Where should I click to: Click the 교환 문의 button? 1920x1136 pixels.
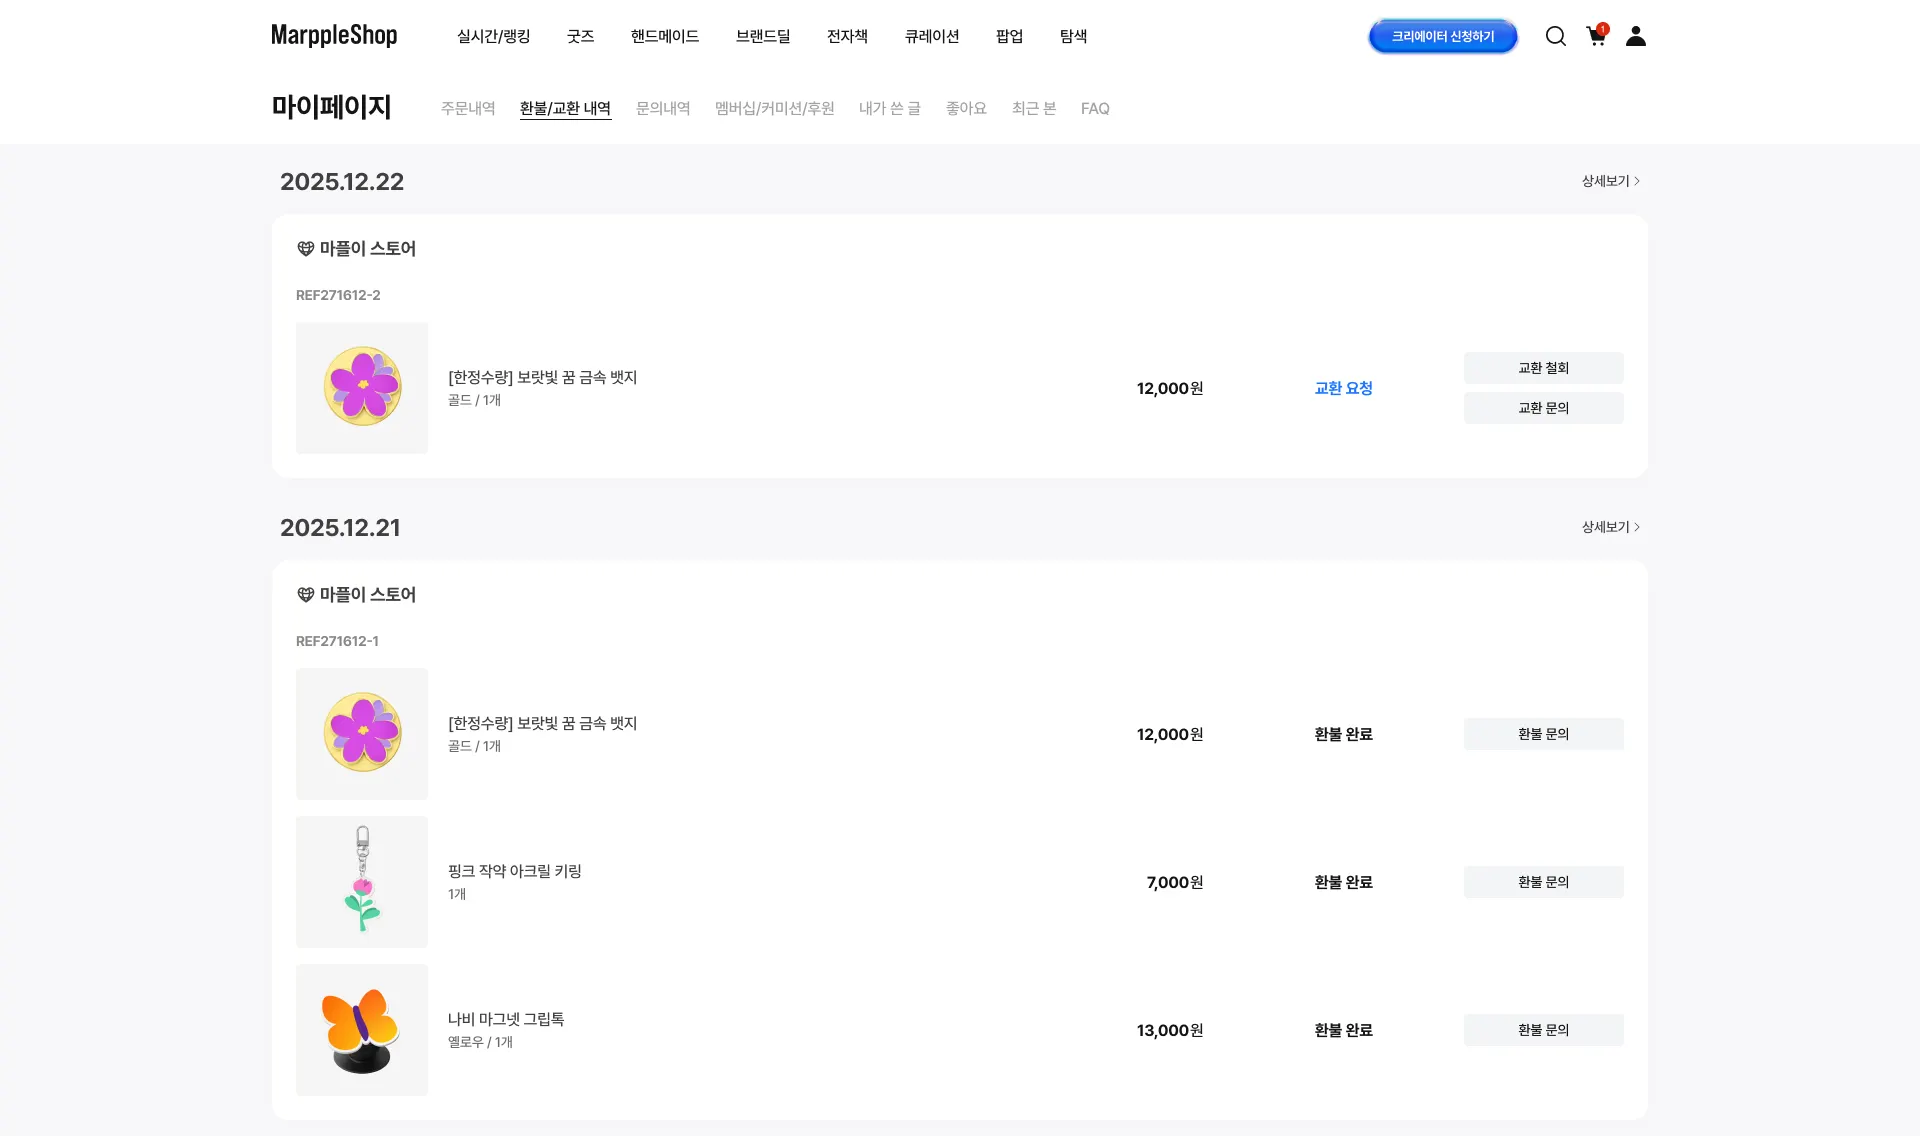pos(1543,408)
